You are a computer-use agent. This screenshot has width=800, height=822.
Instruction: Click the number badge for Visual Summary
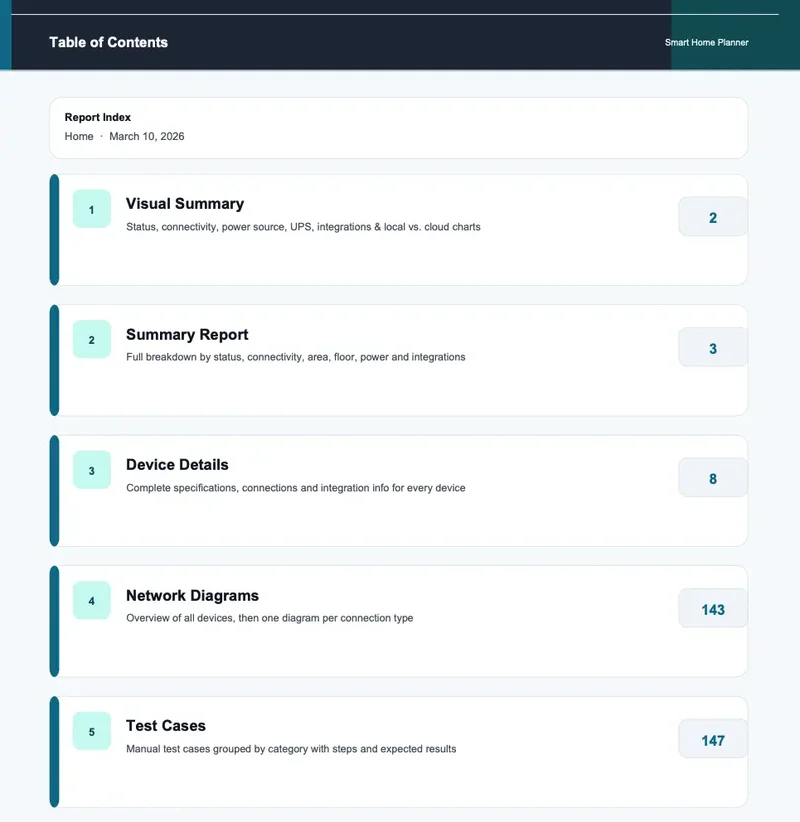(91, 209)
